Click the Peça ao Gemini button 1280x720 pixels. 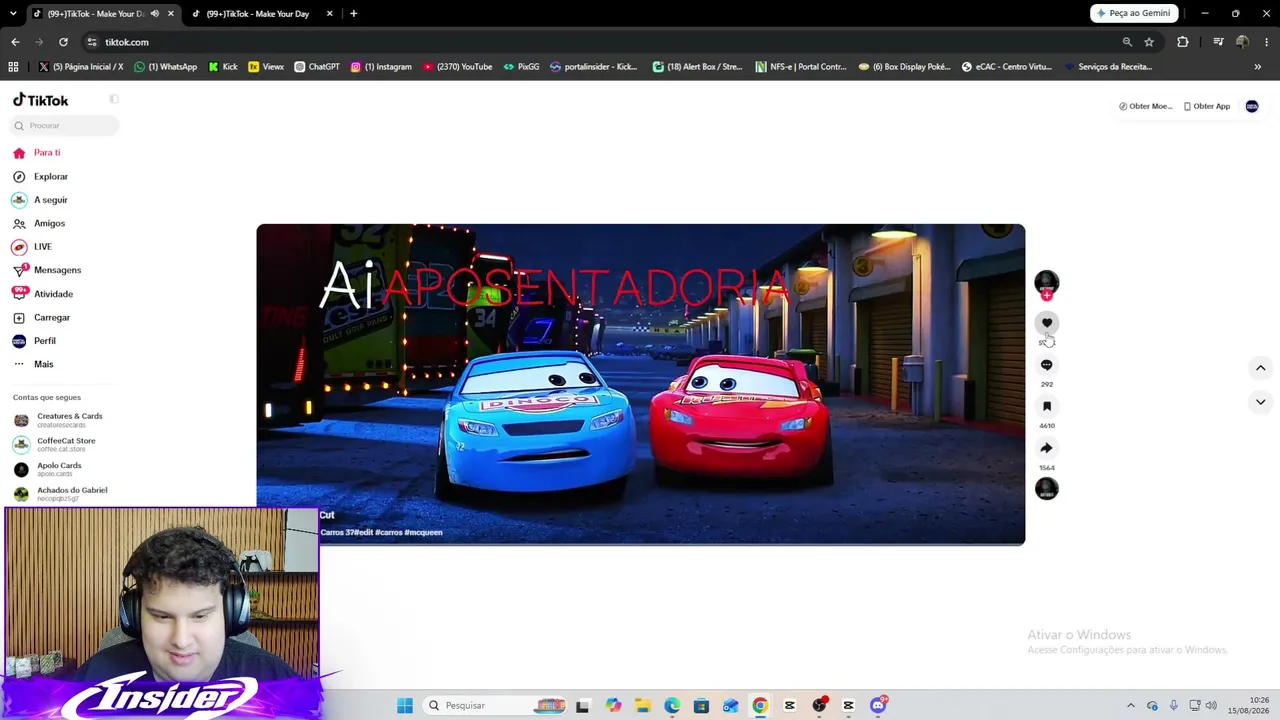point(1134,13)
